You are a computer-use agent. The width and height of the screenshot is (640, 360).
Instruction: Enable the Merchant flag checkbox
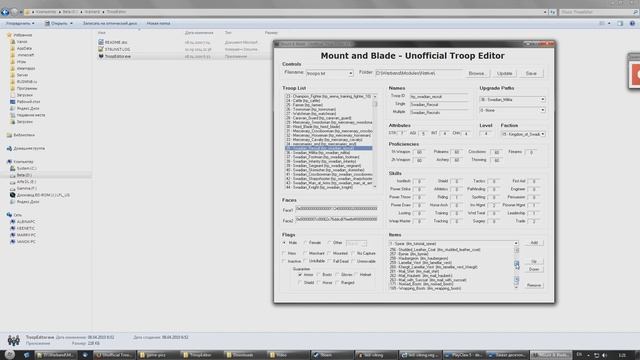[x=305, y=253]
